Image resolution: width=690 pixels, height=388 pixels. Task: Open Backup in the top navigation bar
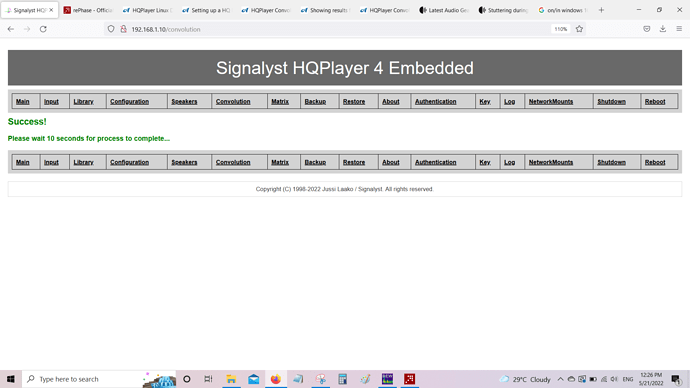pyautogui.click(x=315, y=102)
